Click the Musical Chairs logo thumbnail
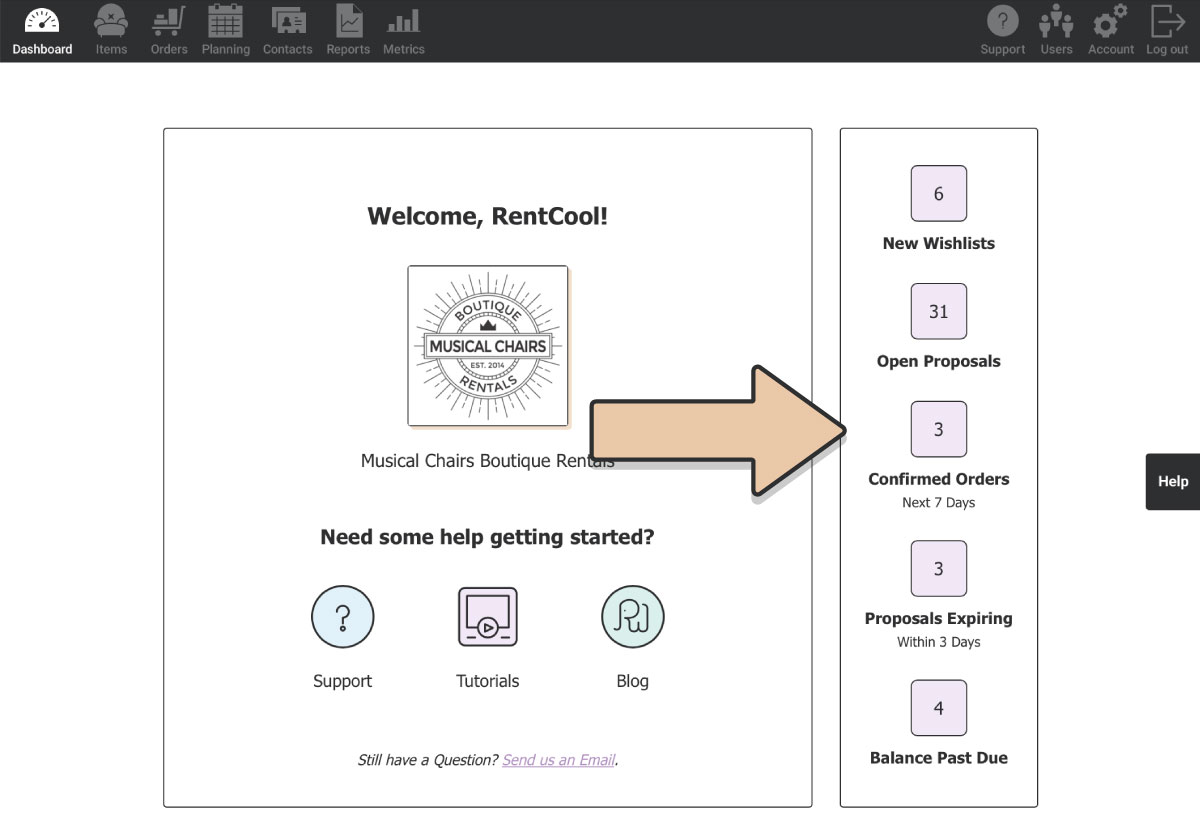The height and width of the screenshot is (838, 1200). (x=488, y=346)
